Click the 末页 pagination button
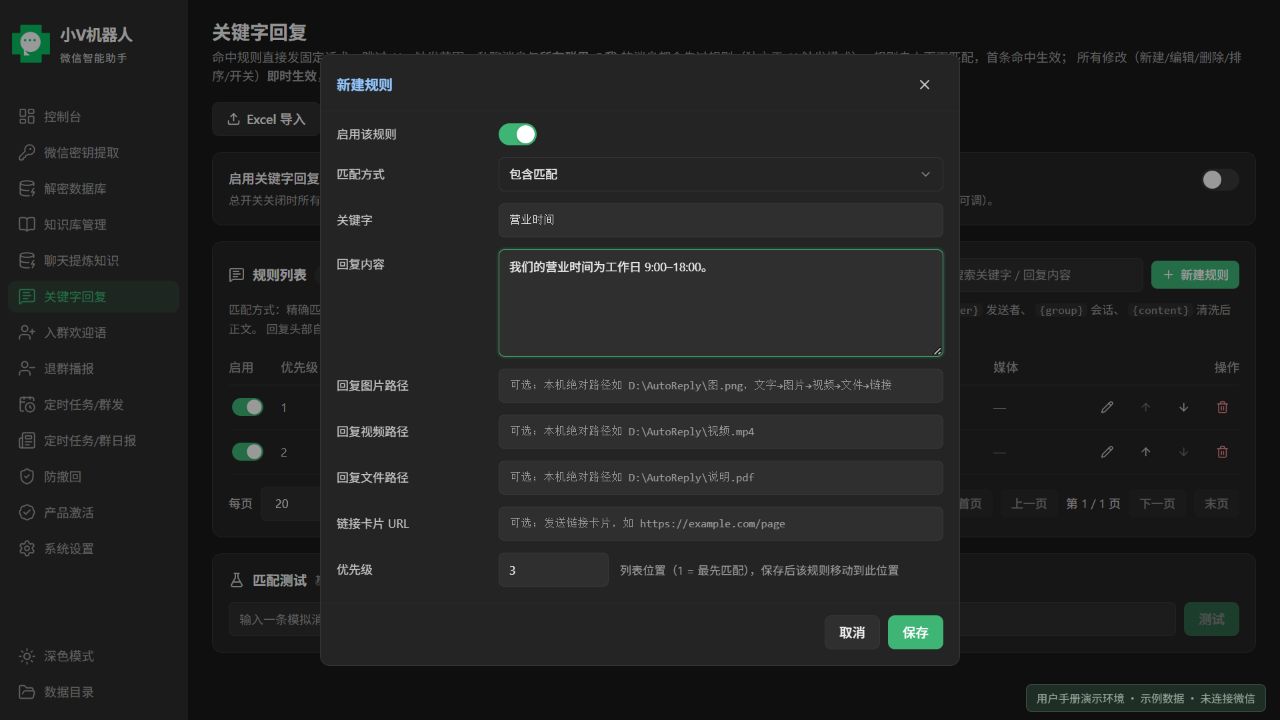Screen dimensions: 1280x720 (x=1216, y=504)
